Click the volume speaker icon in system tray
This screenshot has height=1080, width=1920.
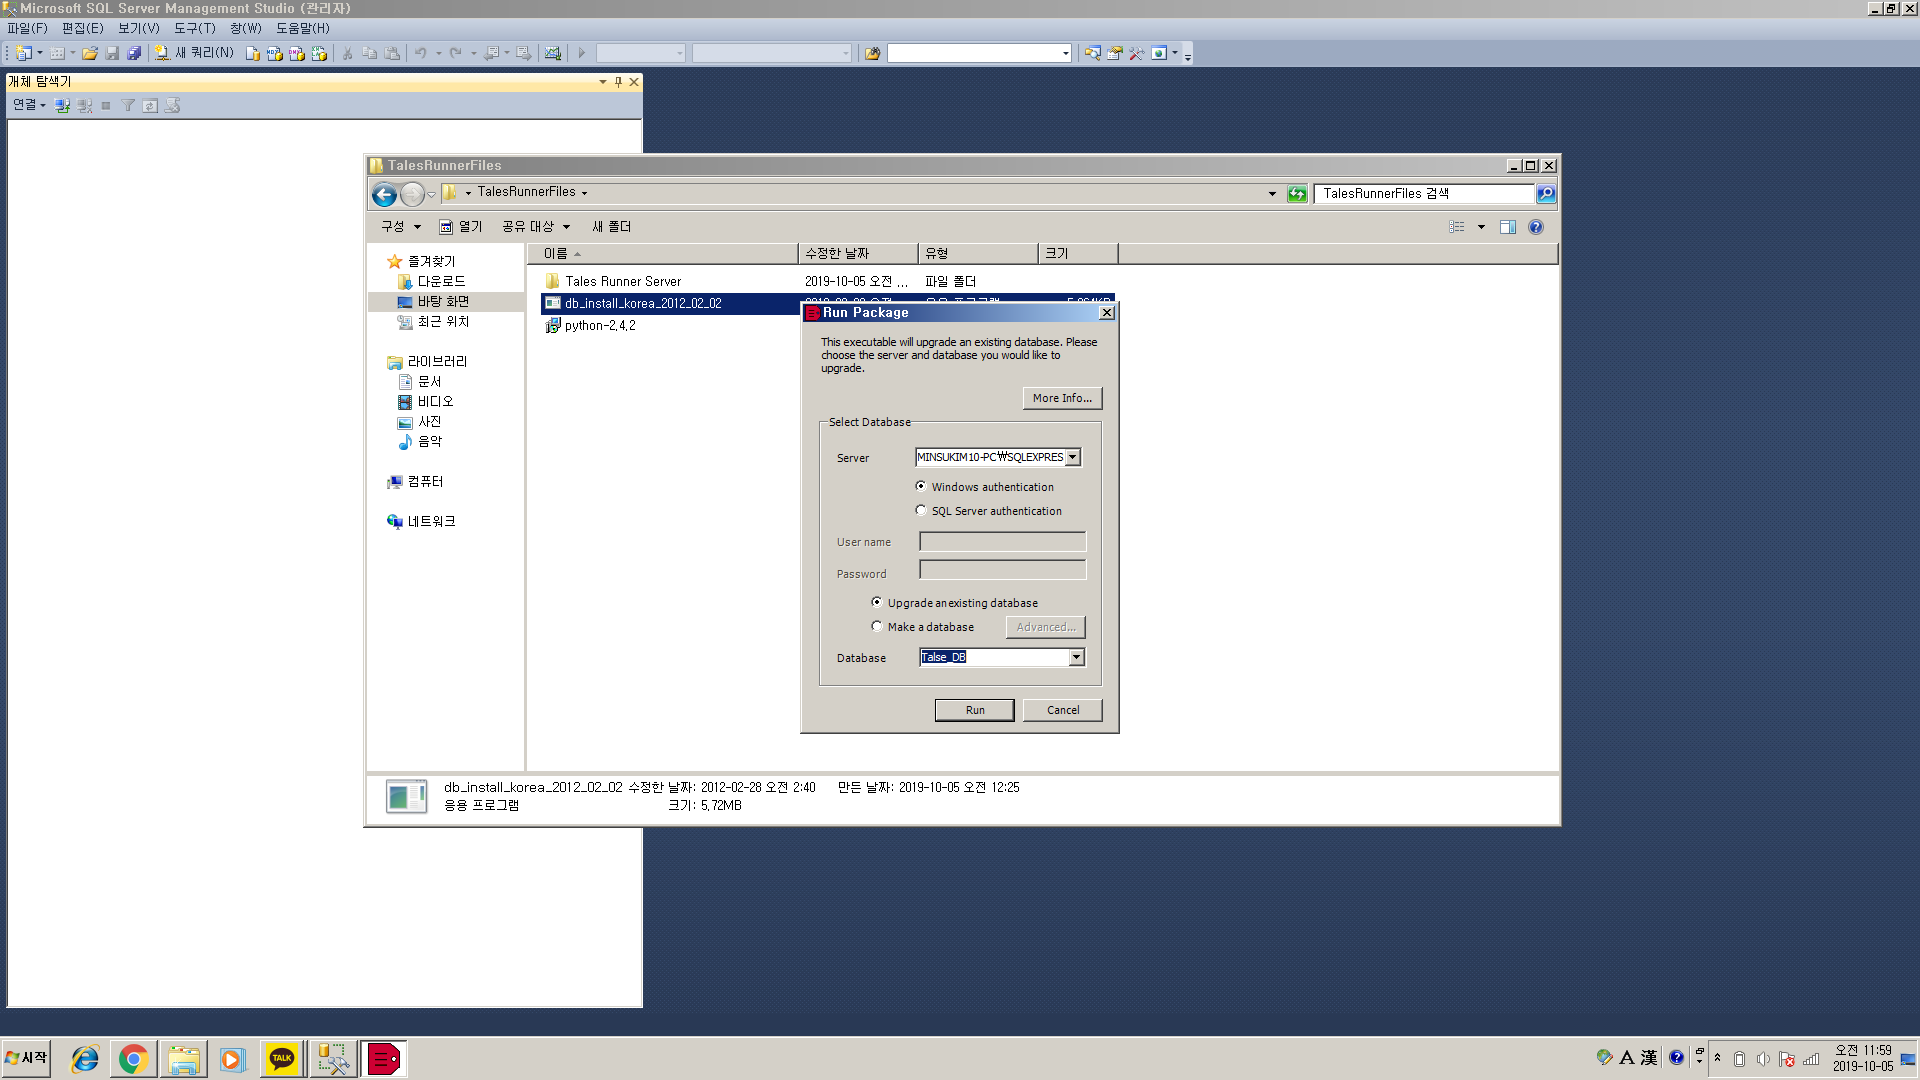(x=1763, y=1059)
